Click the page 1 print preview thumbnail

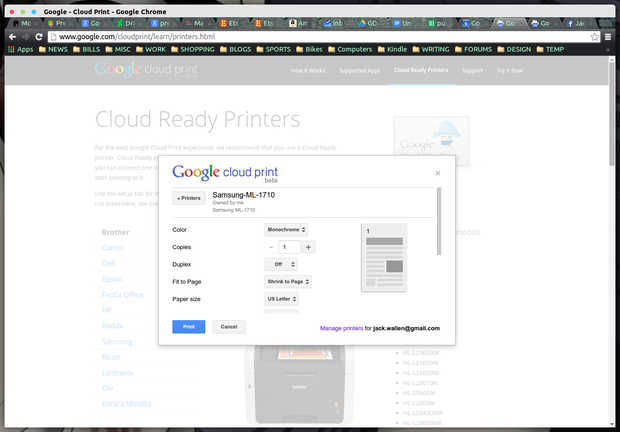tap(384, 258)
